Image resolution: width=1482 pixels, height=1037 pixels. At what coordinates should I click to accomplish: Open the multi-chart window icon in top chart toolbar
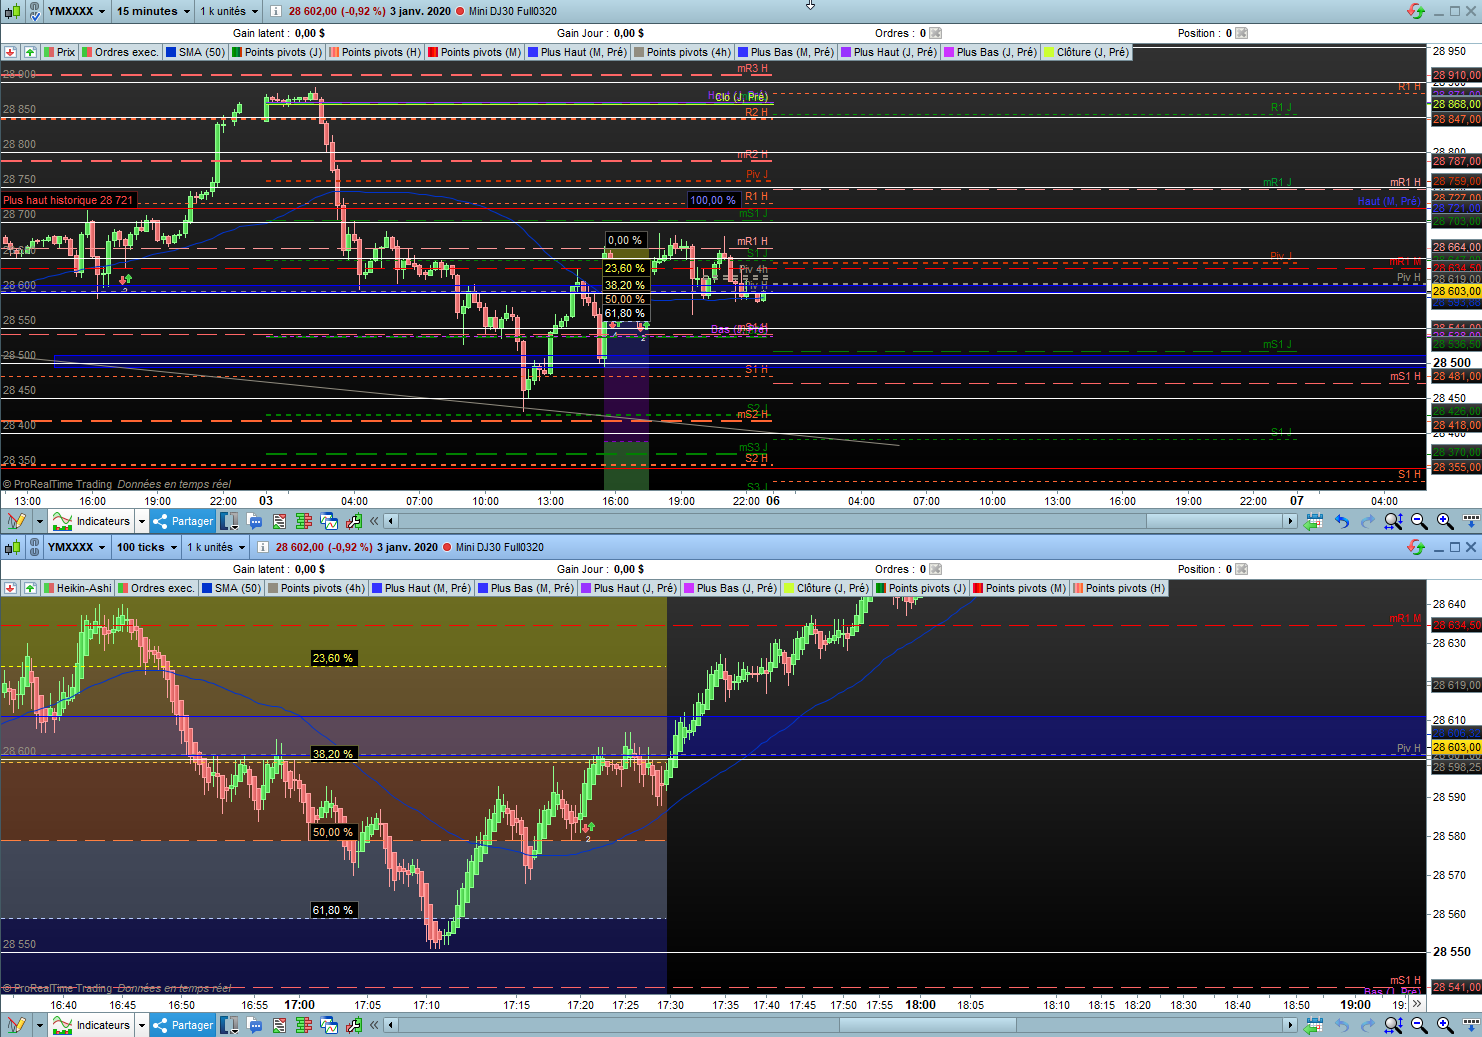[329, 521]
